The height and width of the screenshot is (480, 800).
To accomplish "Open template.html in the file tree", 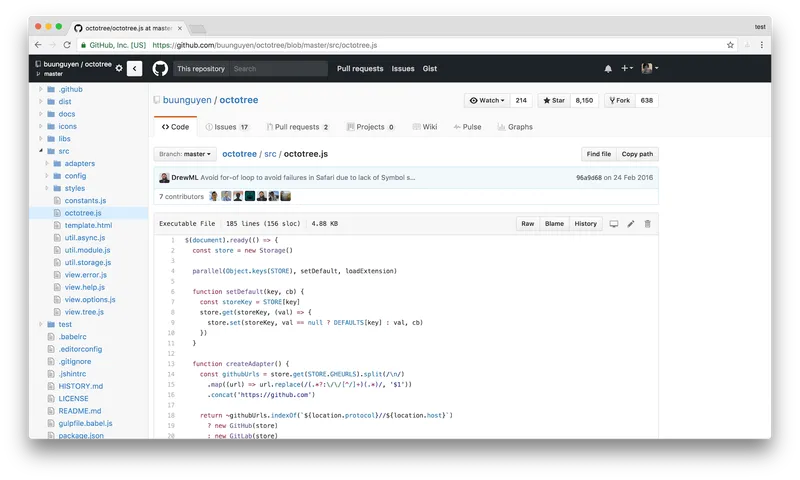I will (x=88, y=225).
